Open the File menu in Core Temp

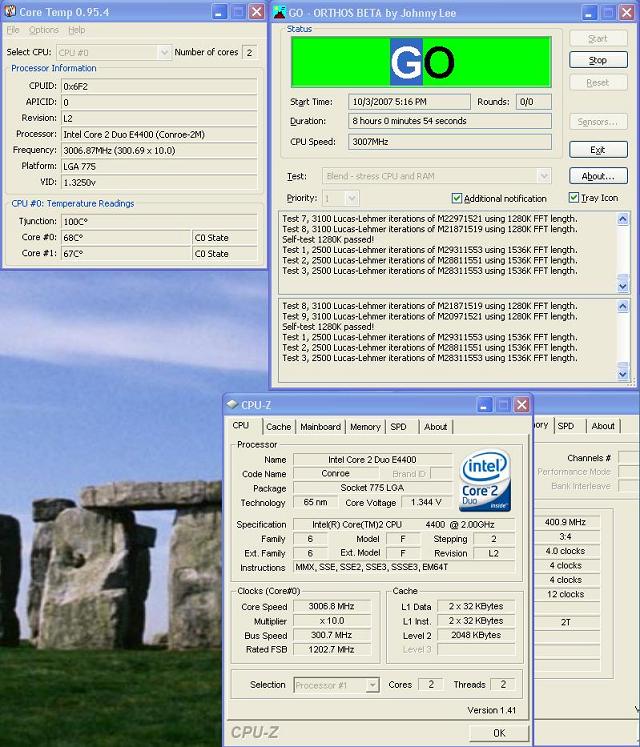point(13,30)
